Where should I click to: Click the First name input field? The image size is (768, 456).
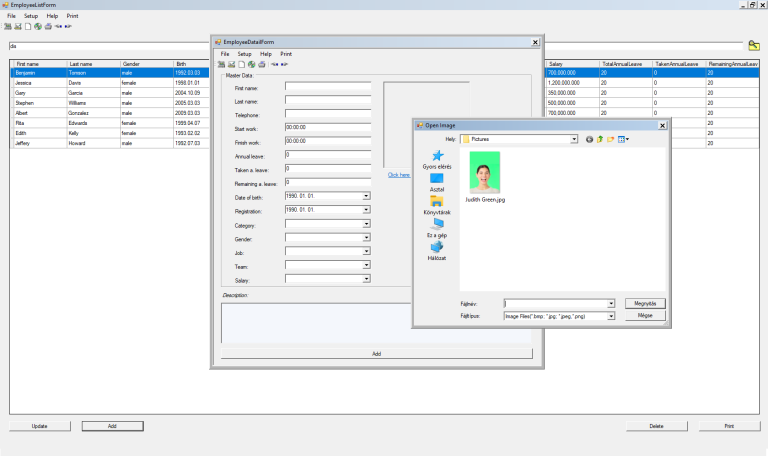(327, 87)
